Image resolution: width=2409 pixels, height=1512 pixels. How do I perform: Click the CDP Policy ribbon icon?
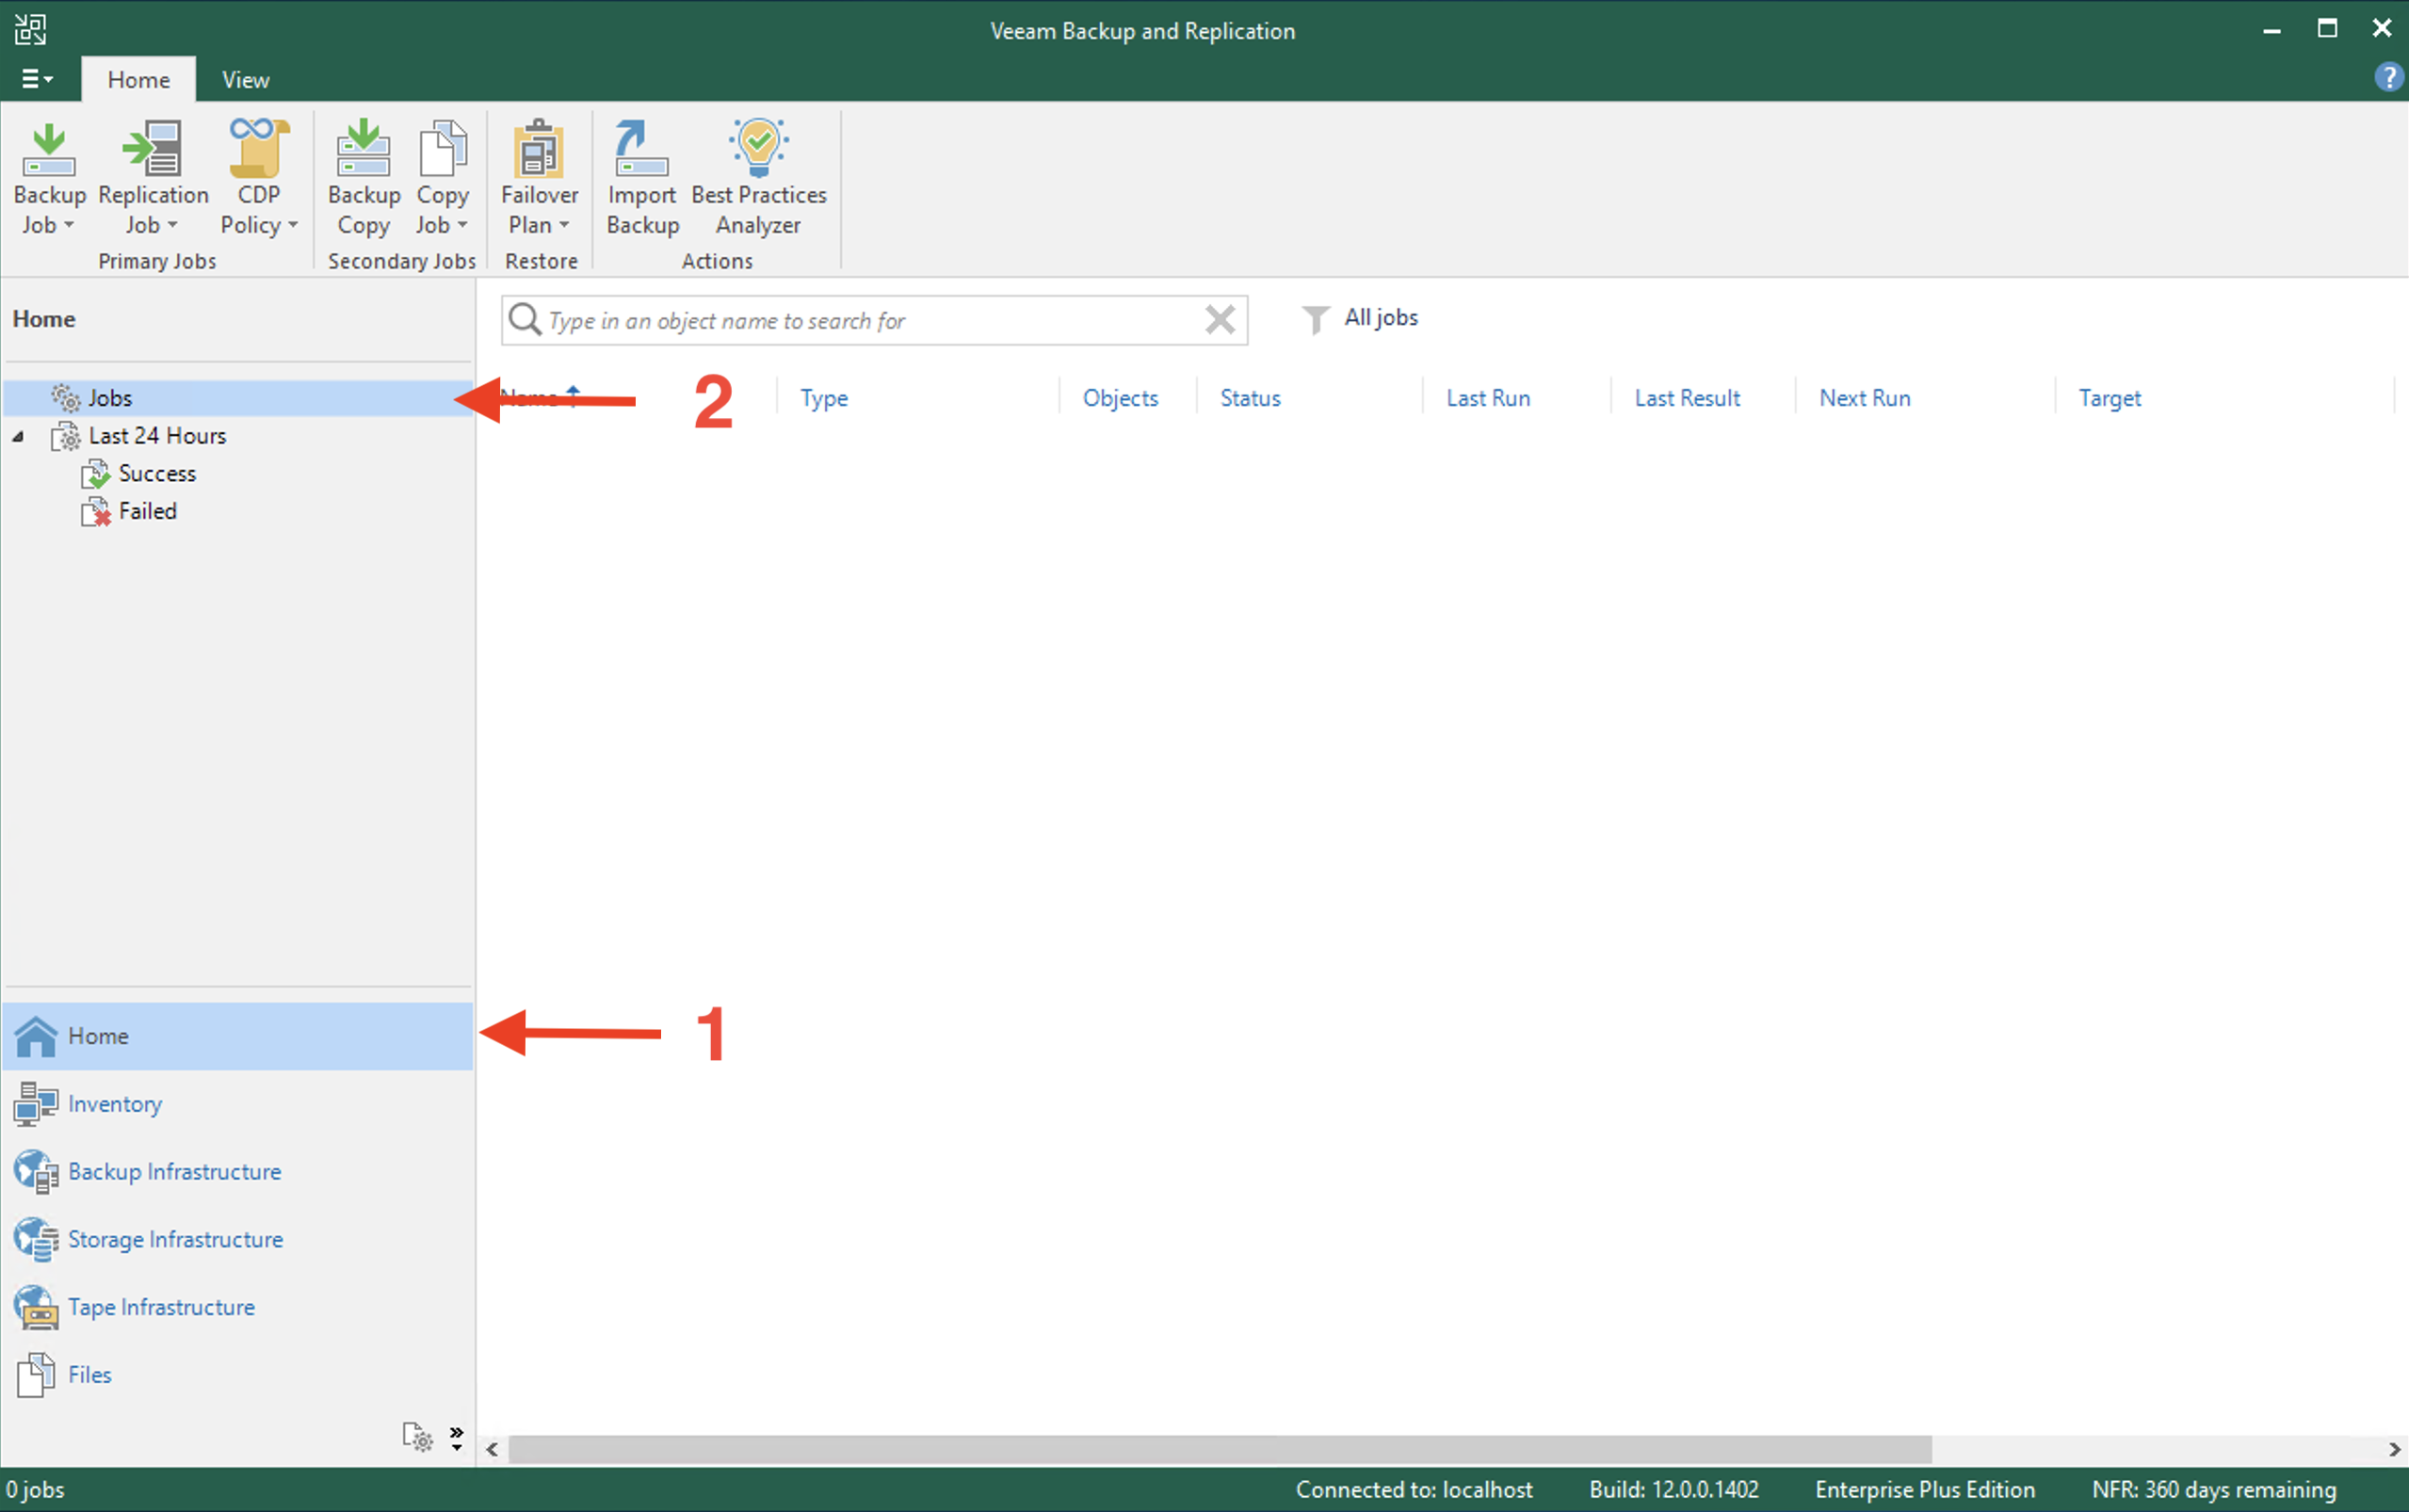258,148
